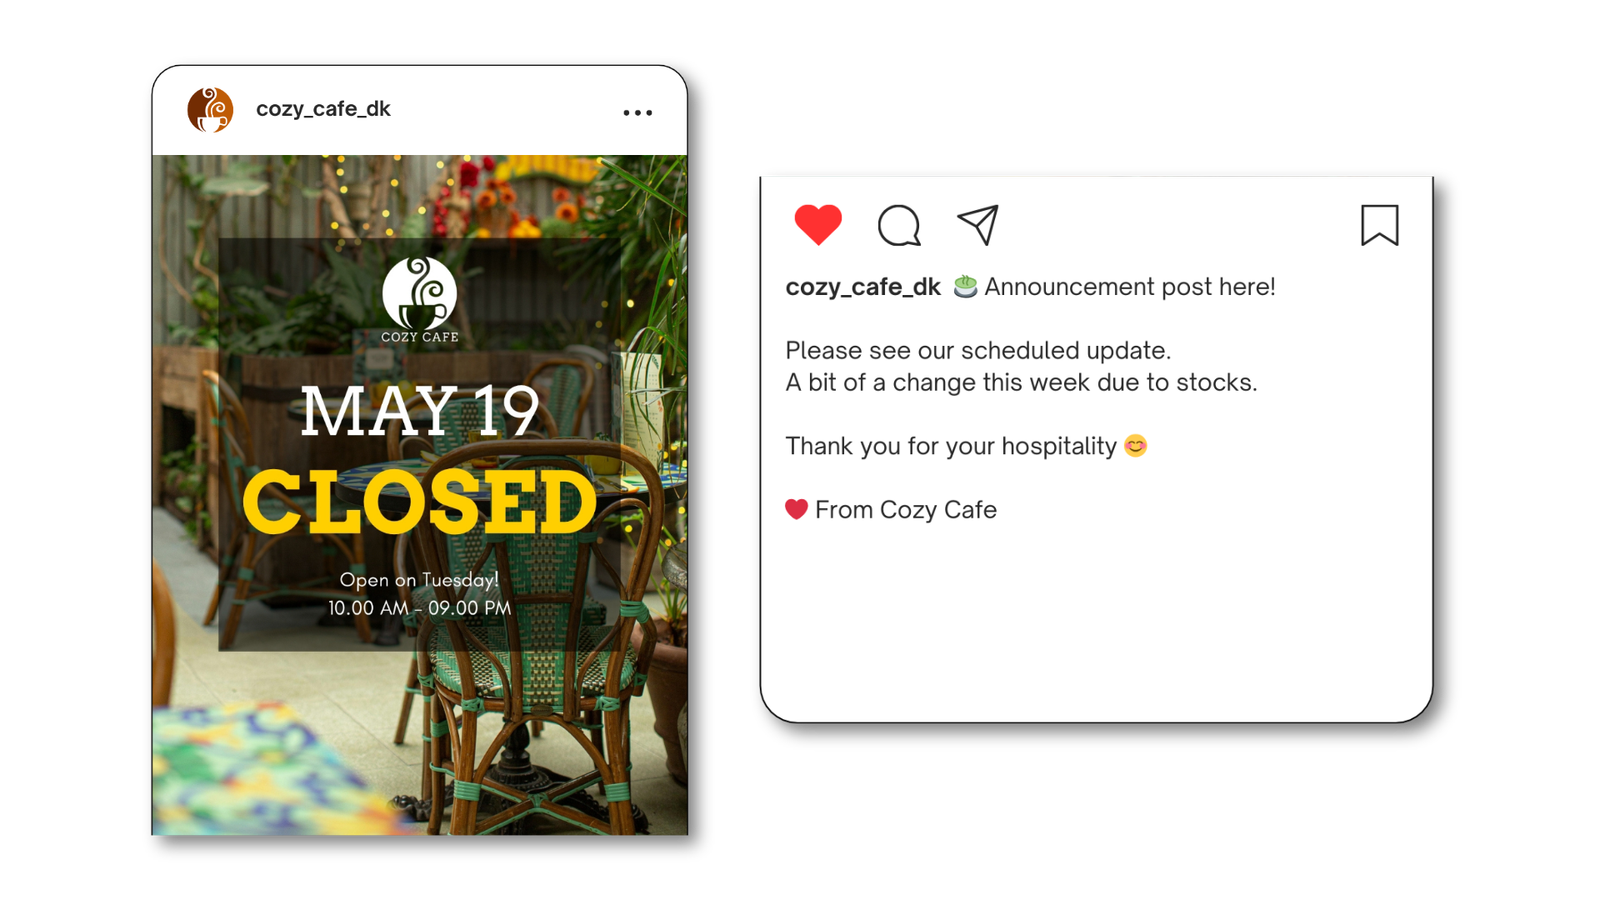Viewport: 1600px width, 900px height.
Task: Open cozy_cafe_dk username in post header
Action: tap(323, 109)
